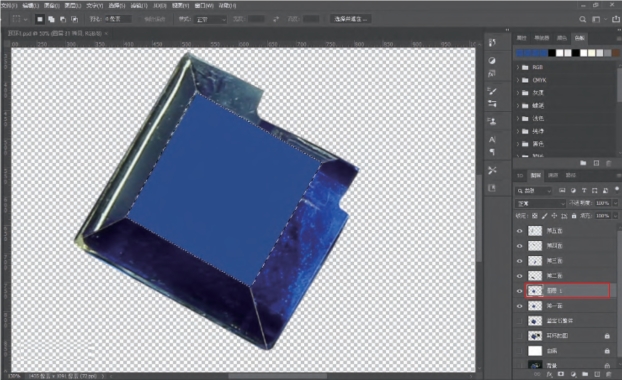Open the Brushes collapsed panel icon
The image size is (622, 380).
(492, 91)
